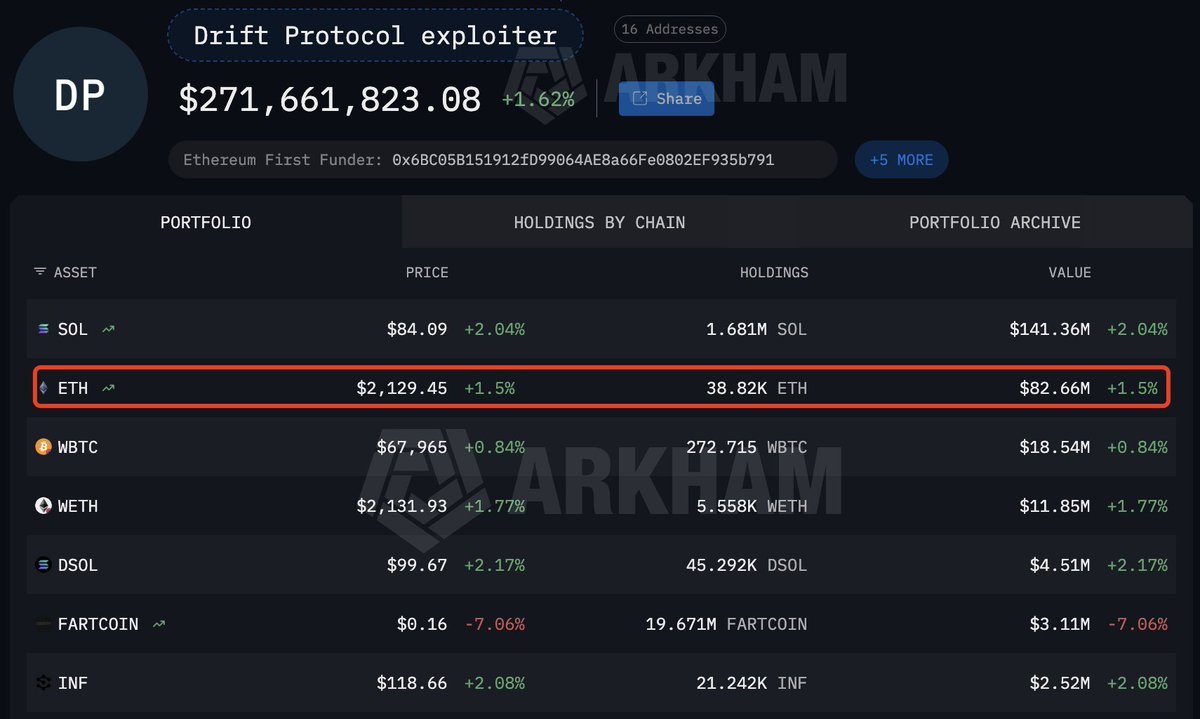The height and width of the screenshot is (719, 1200).
Task: Click the upward trend arrow beside SOL
Action: point(107,326)
